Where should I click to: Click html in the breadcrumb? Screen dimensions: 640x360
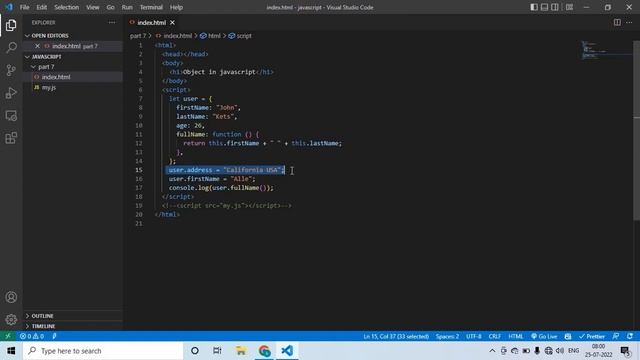pos(211,36)
